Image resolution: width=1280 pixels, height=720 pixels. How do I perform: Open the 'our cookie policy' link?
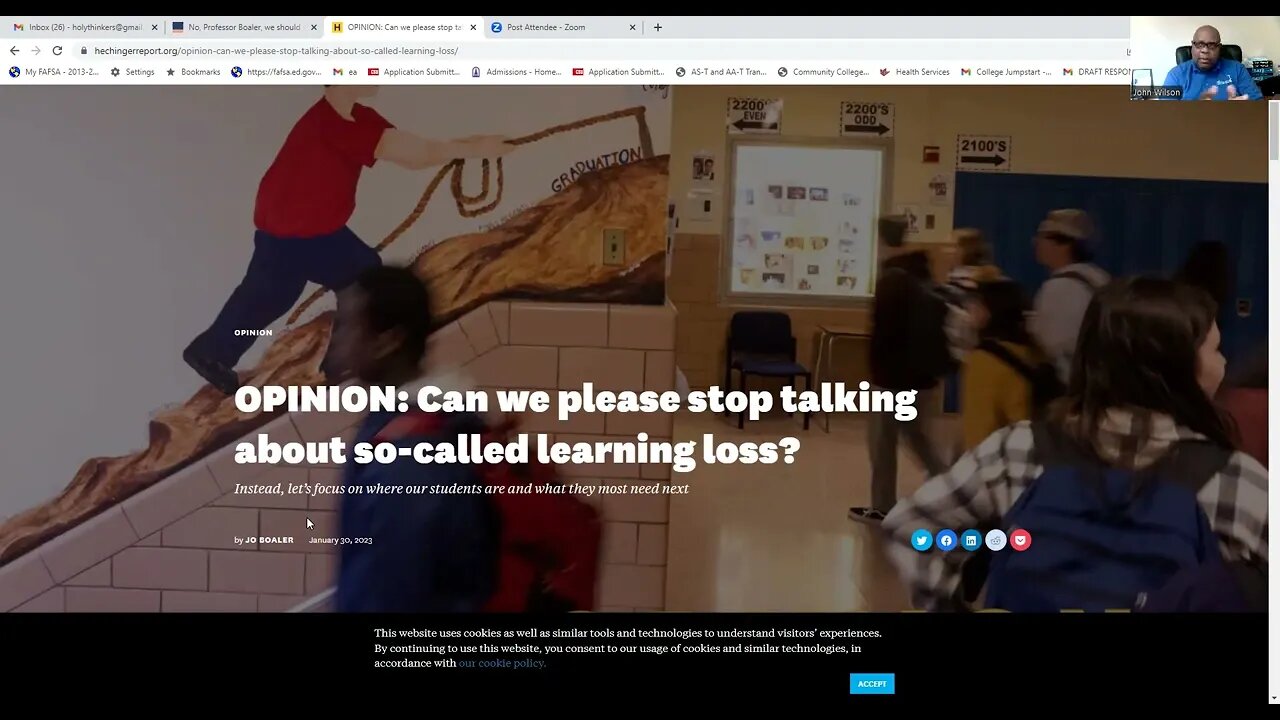coord(502,663)
